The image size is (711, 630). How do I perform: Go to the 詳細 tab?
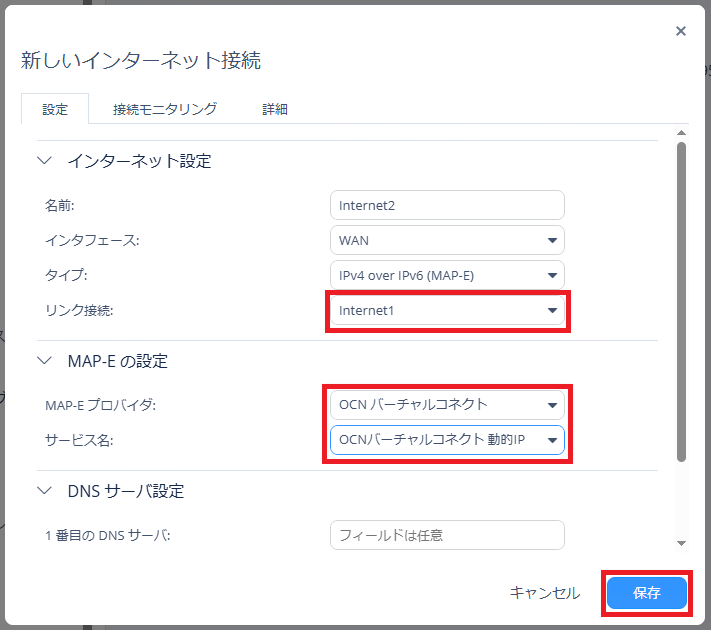coord(275,109)
